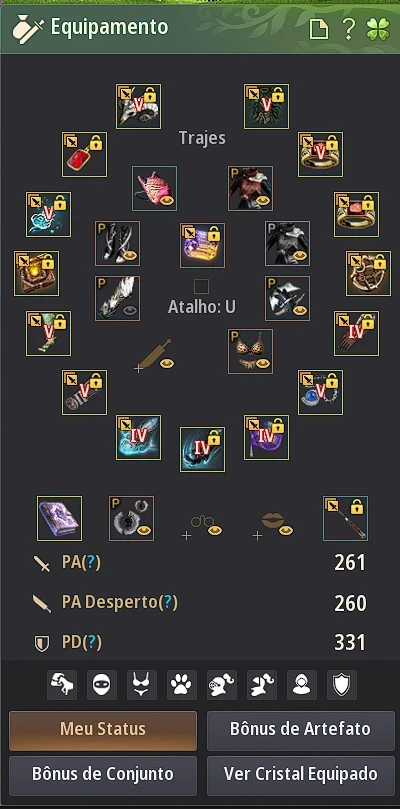Open Bônus de Artefato
This screenshot has height=809, width=400.
(x=300, y=730)
